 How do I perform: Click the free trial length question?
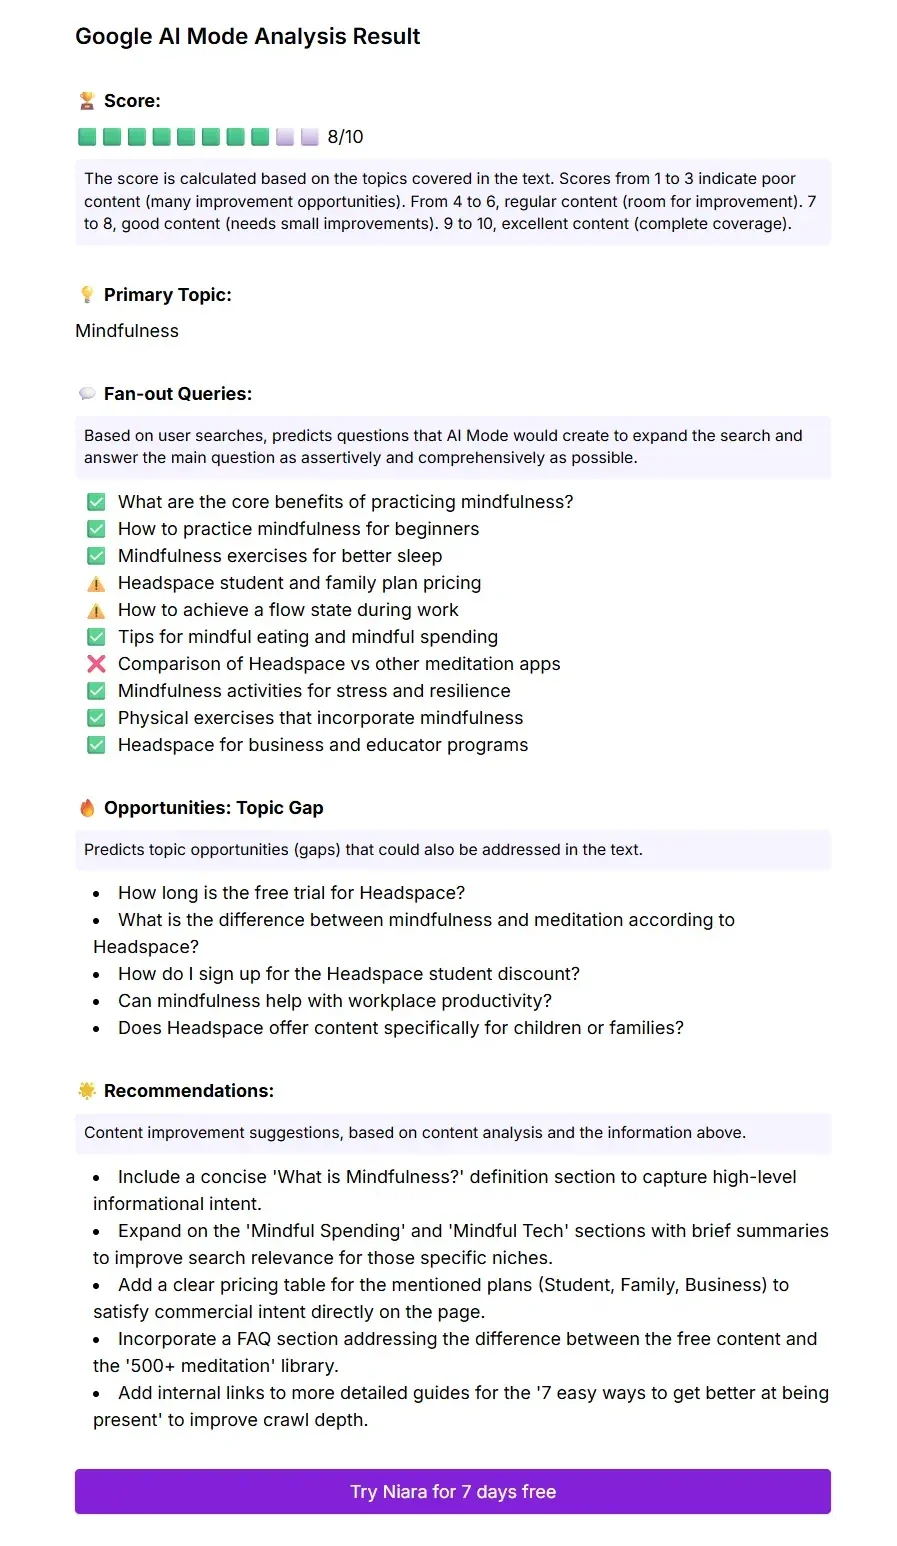[x=291, y=893]
